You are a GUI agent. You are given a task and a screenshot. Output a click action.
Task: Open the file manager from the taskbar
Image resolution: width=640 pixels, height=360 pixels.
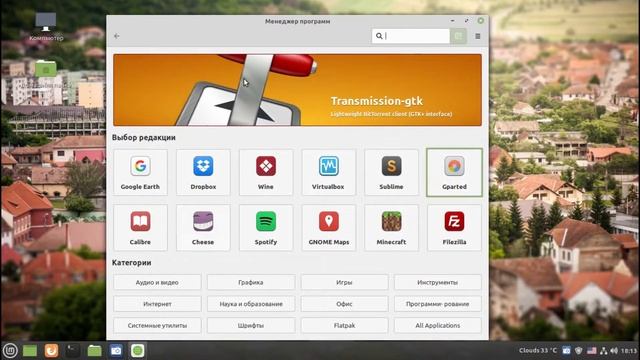94,351
